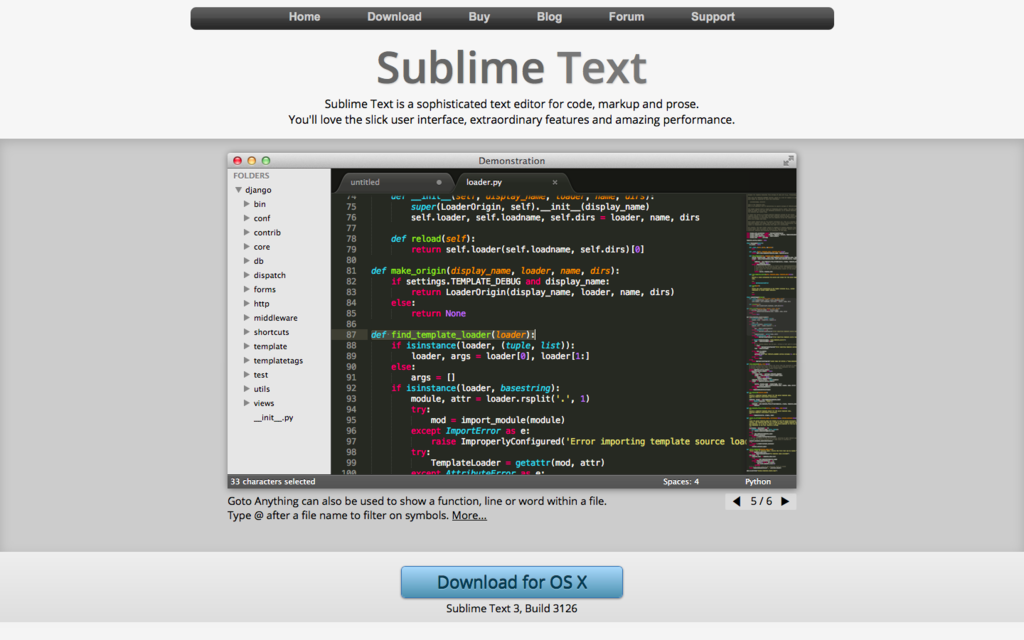The image size is (1024, 640).
Task: Click green zoom button of Demonstration window
Action: [x=266, y=161]
